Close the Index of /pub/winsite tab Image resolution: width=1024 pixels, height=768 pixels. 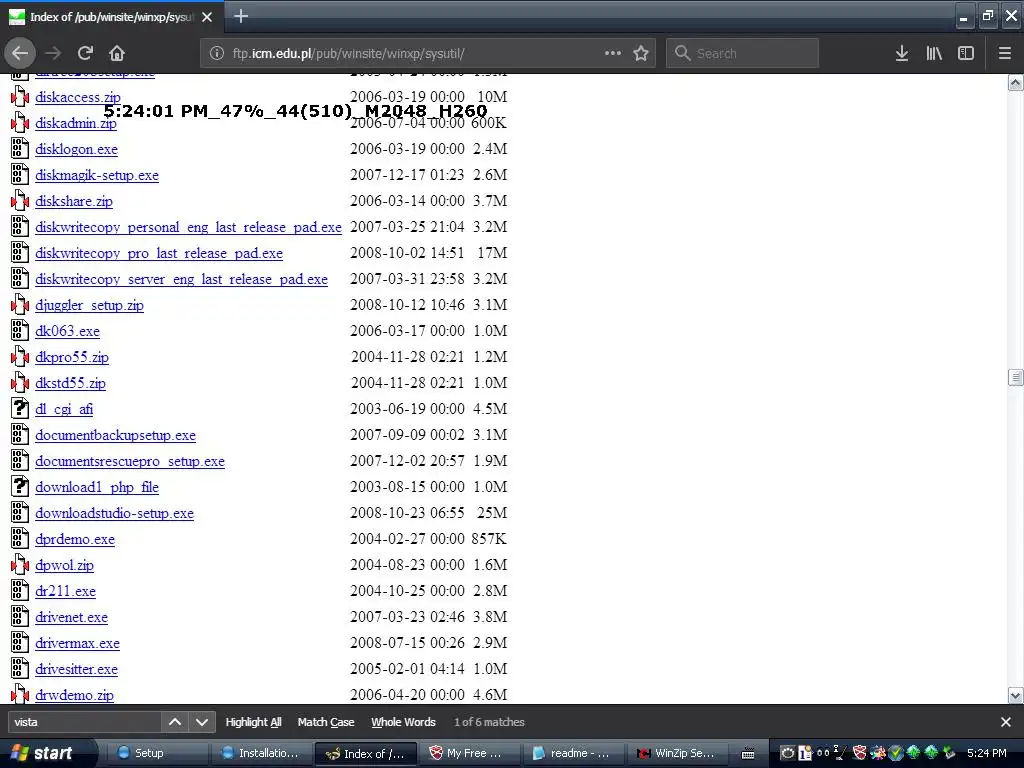(x=207, y=17)
